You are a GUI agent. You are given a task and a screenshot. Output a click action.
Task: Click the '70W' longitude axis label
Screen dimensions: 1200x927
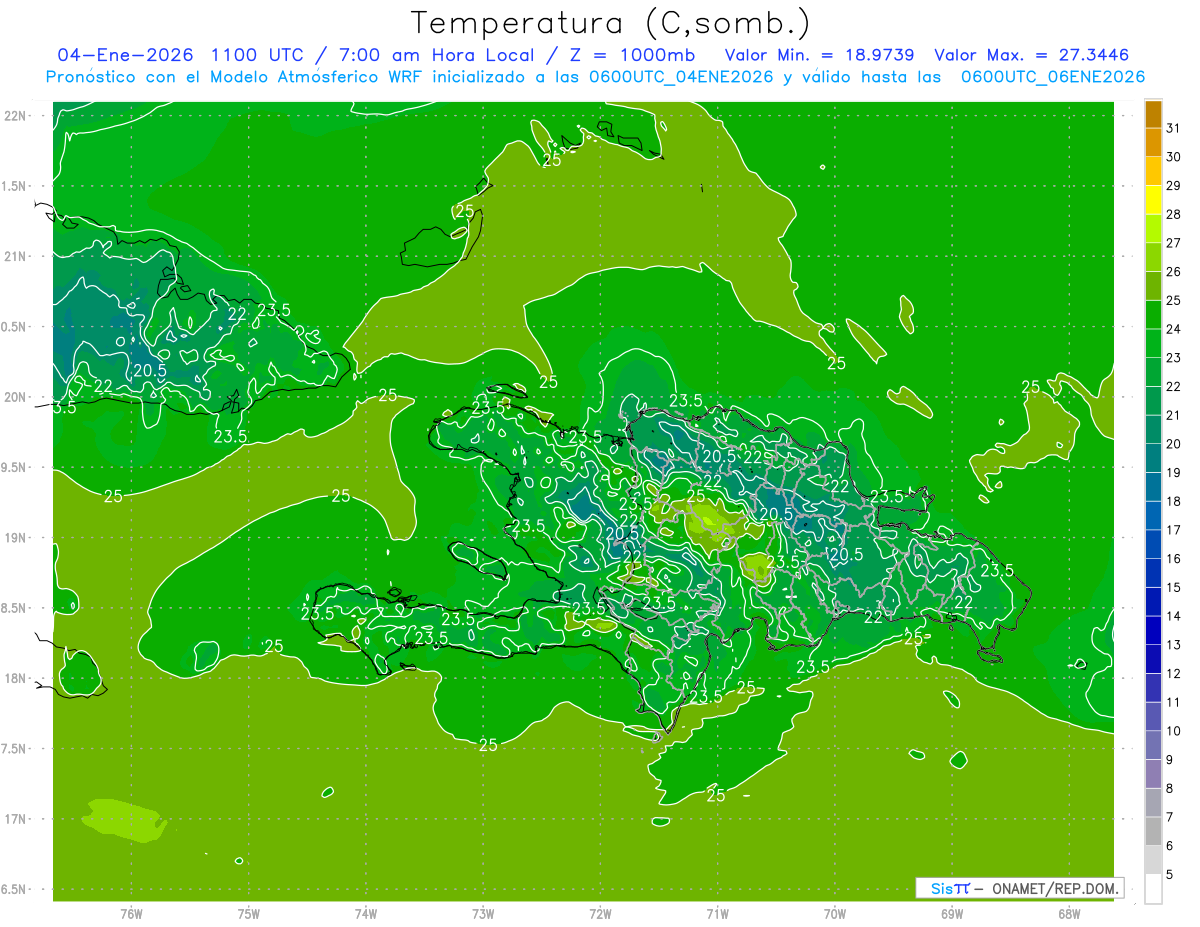(835, 913)
